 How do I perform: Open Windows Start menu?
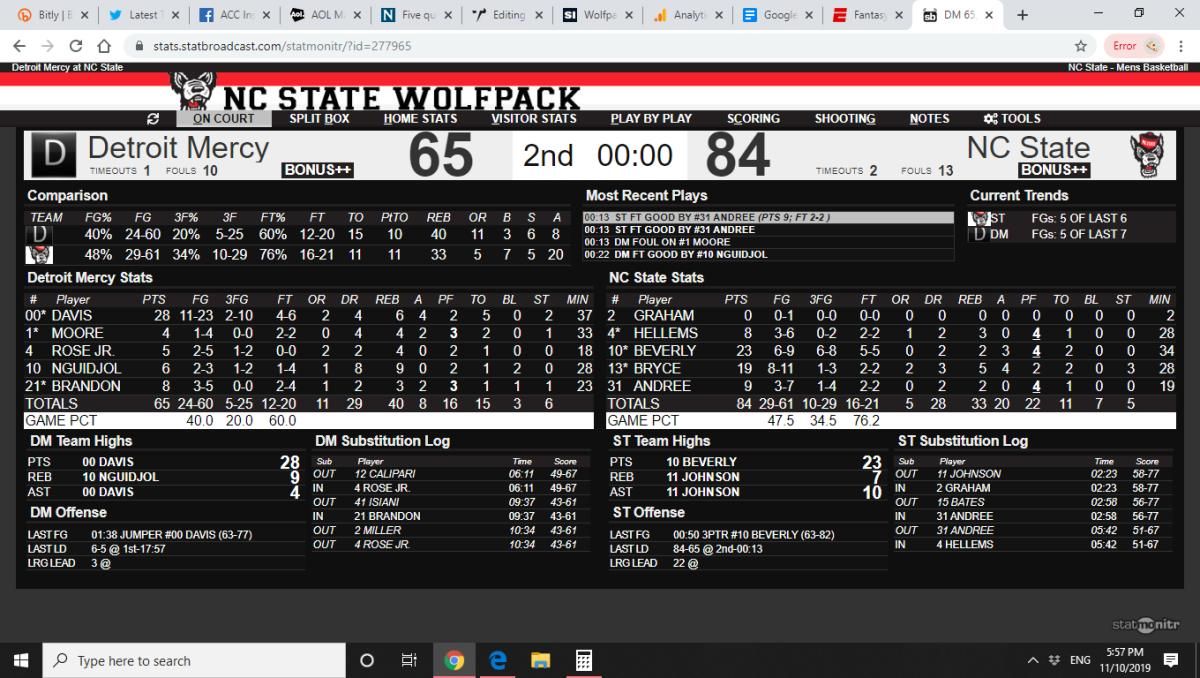click(21, 660)
